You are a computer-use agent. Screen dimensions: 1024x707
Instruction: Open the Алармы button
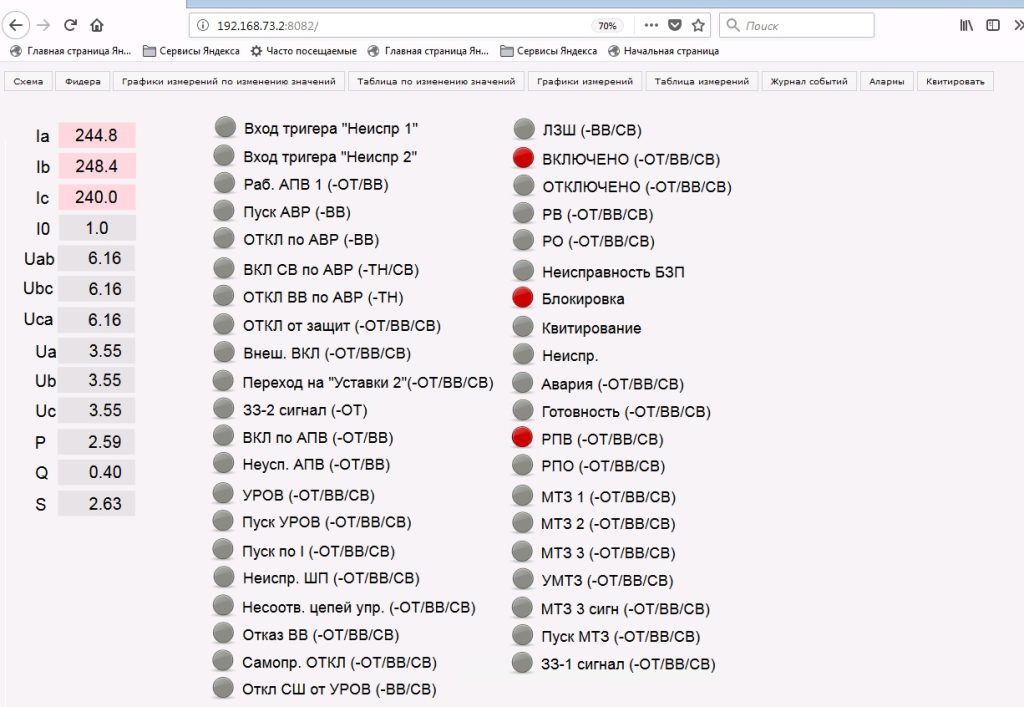(x=886, y=82)
